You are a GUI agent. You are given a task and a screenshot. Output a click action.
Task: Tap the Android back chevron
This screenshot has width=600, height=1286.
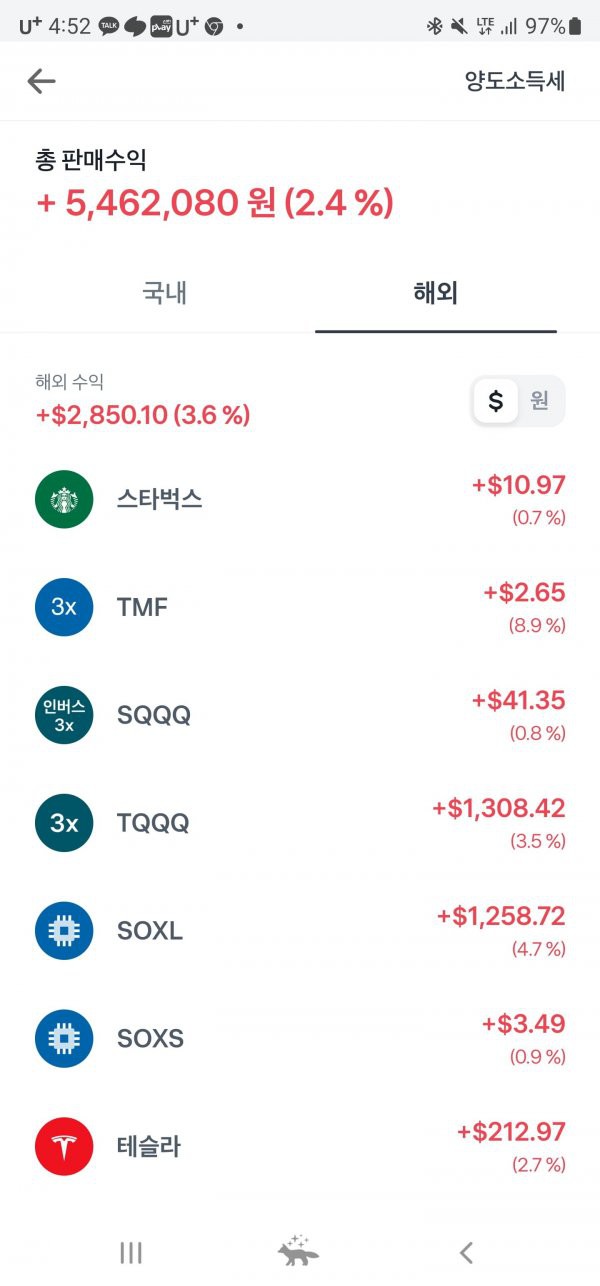465,1252
